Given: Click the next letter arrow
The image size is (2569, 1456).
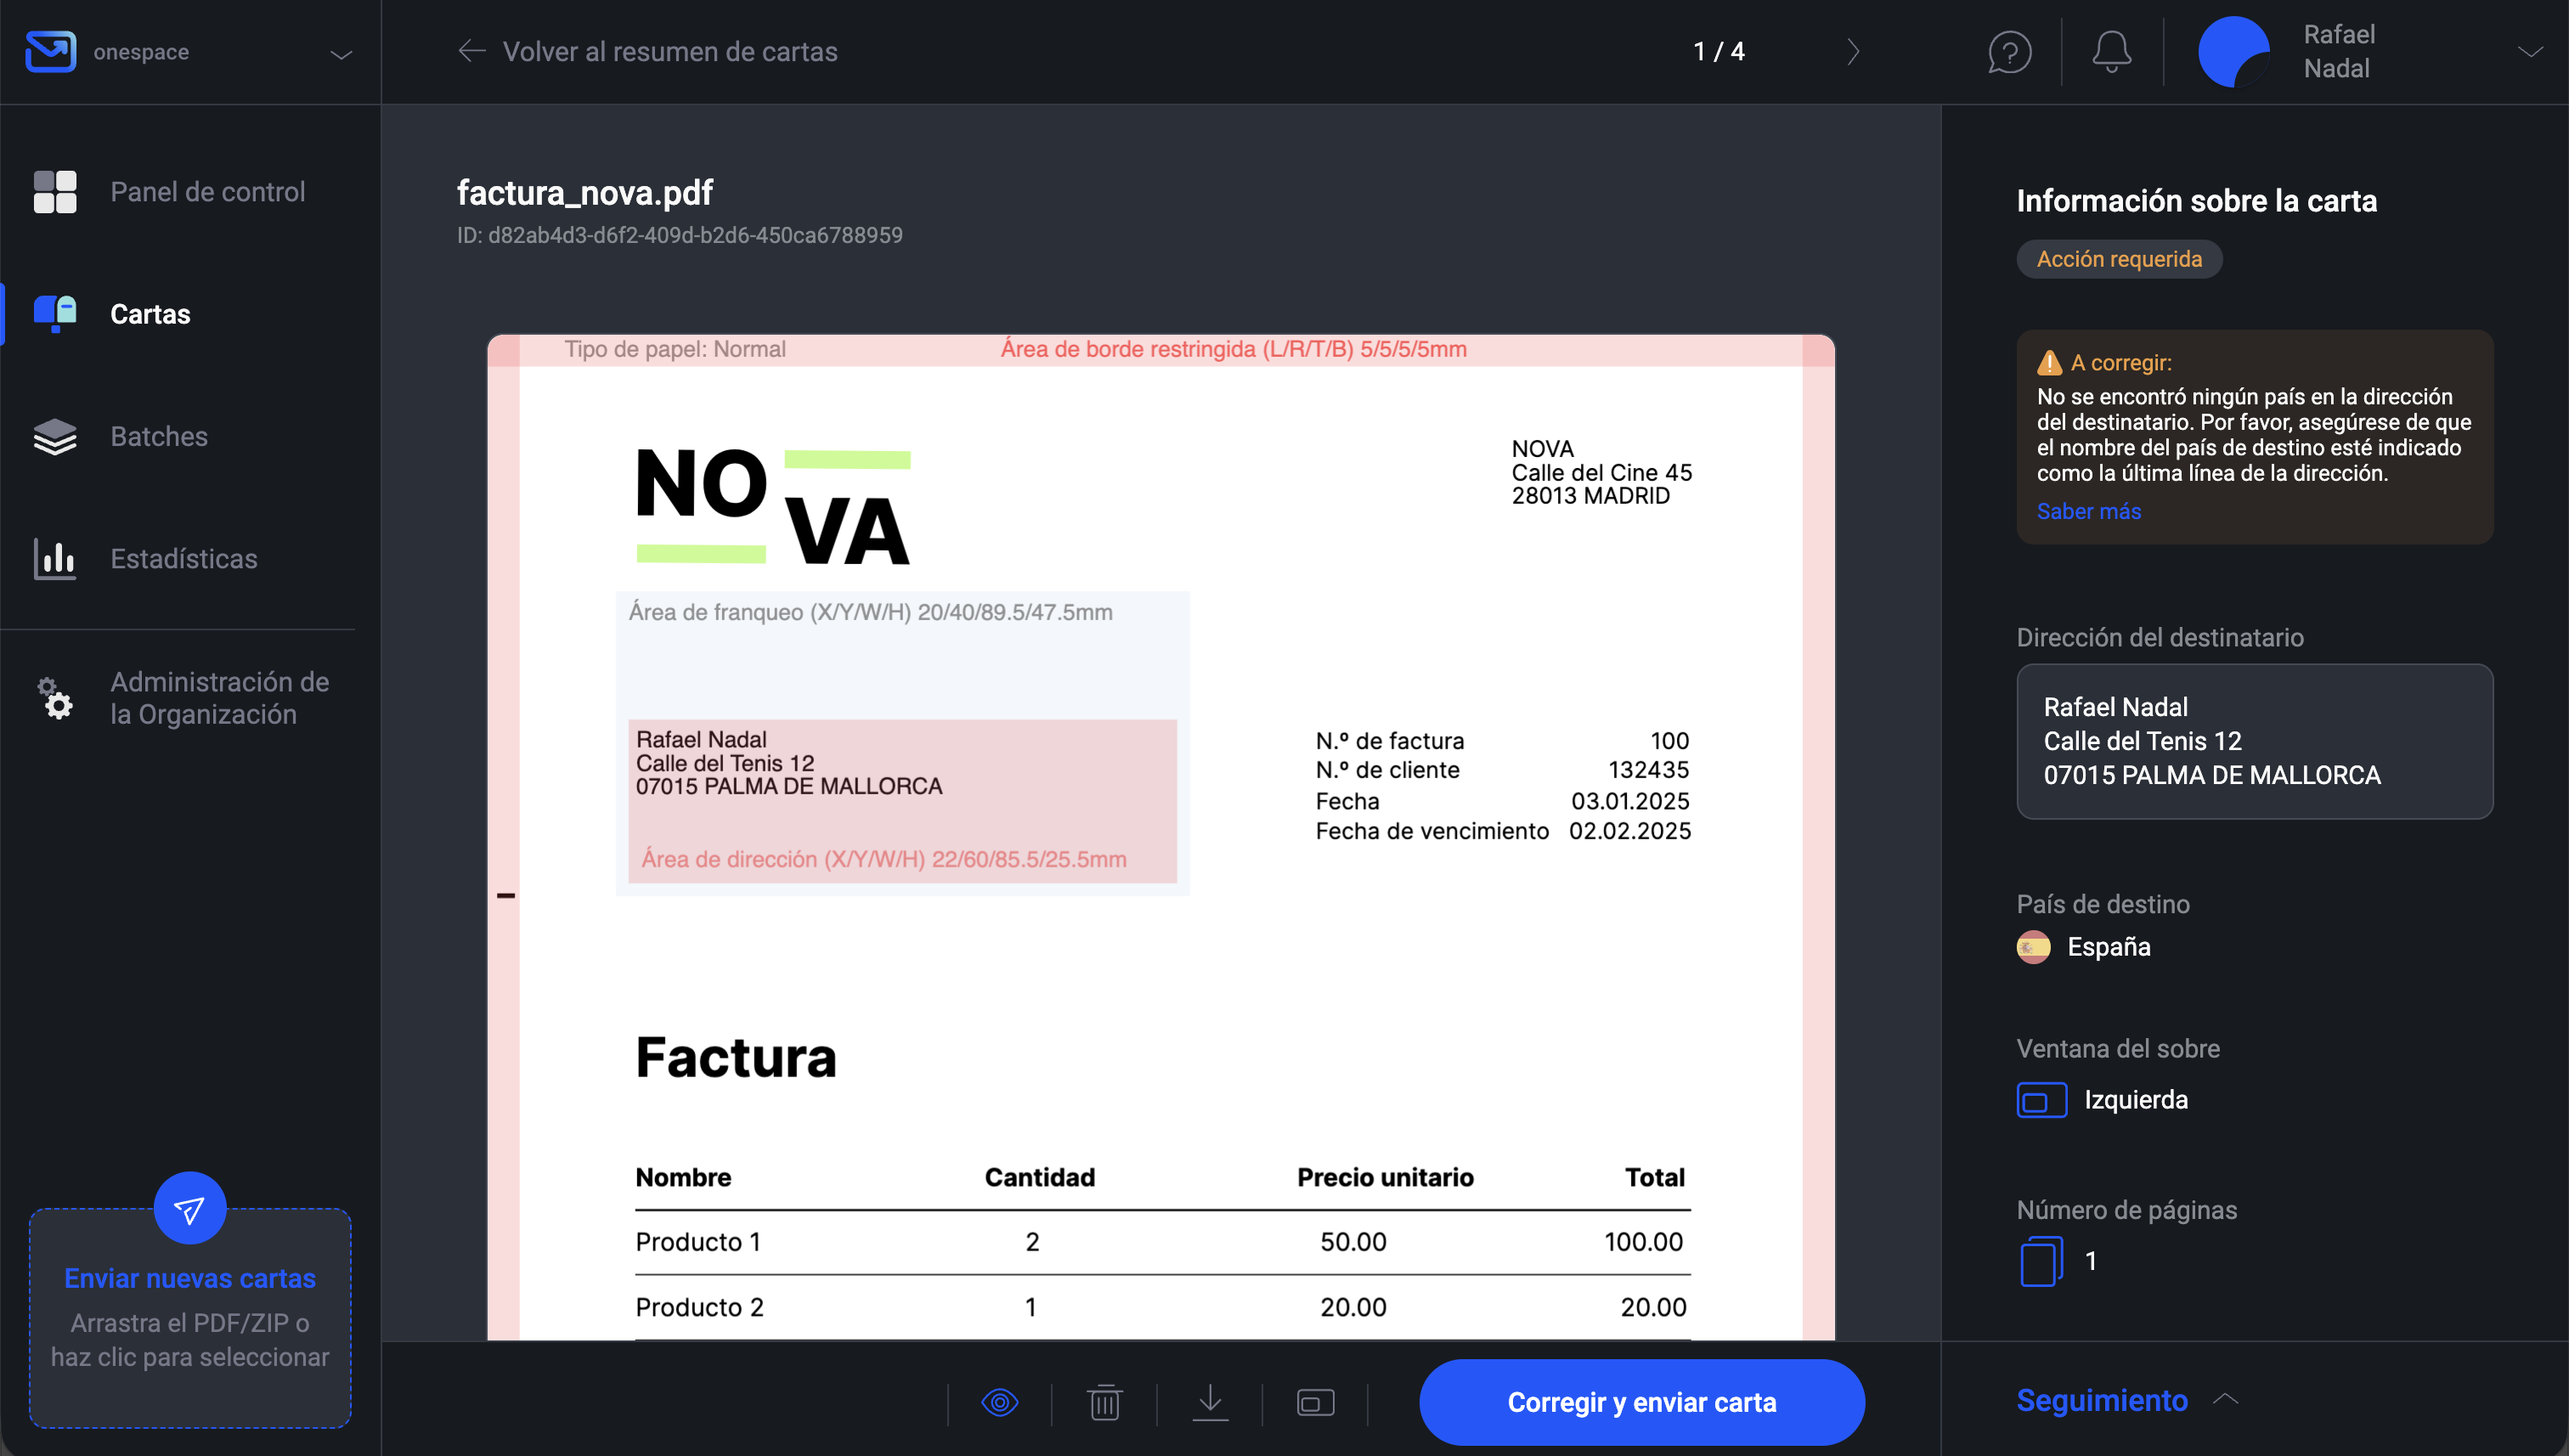Looking at the screenshot, I should (1854, 51).
